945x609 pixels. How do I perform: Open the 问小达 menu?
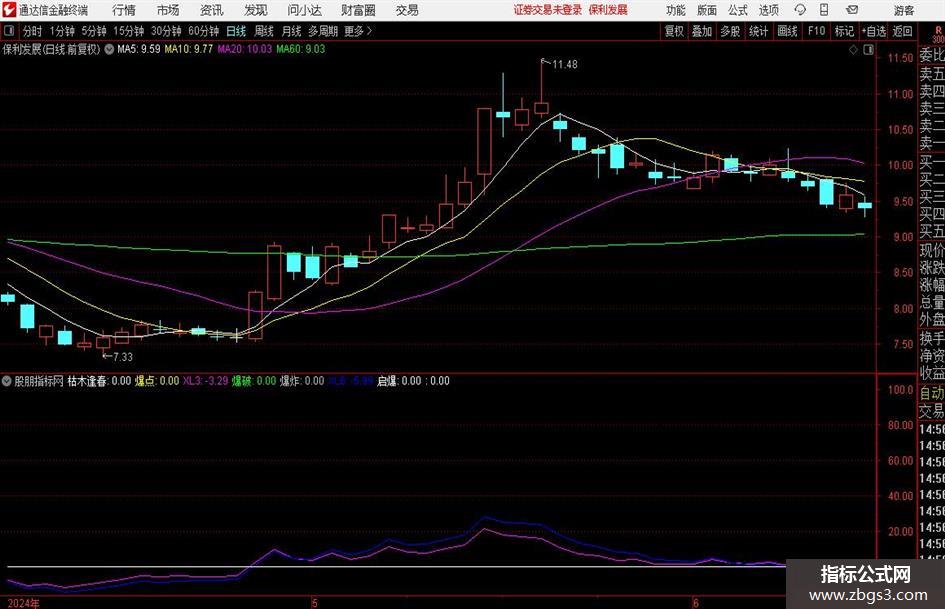(304, 10)
